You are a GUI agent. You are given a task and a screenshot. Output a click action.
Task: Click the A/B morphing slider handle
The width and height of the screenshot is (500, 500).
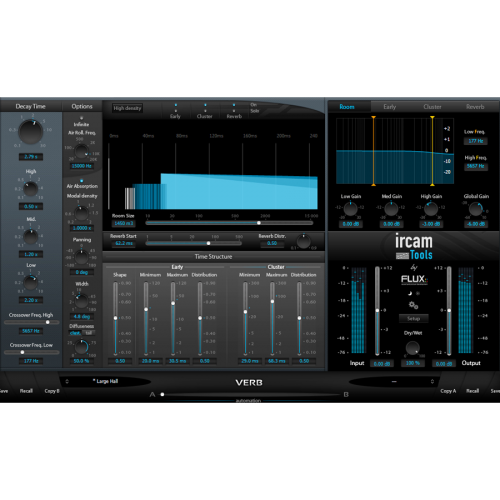pos(162,395)
